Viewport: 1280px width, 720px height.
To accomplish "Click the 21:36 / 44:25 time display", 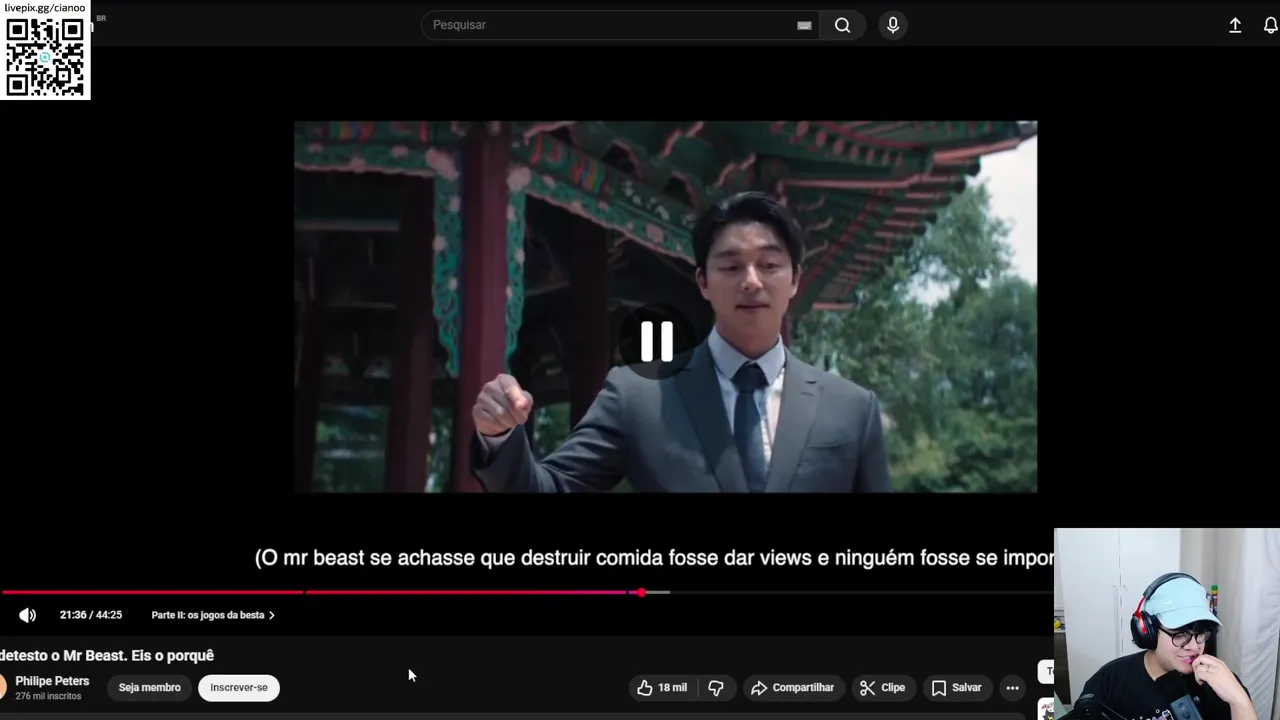I will (x=91, y=615).
